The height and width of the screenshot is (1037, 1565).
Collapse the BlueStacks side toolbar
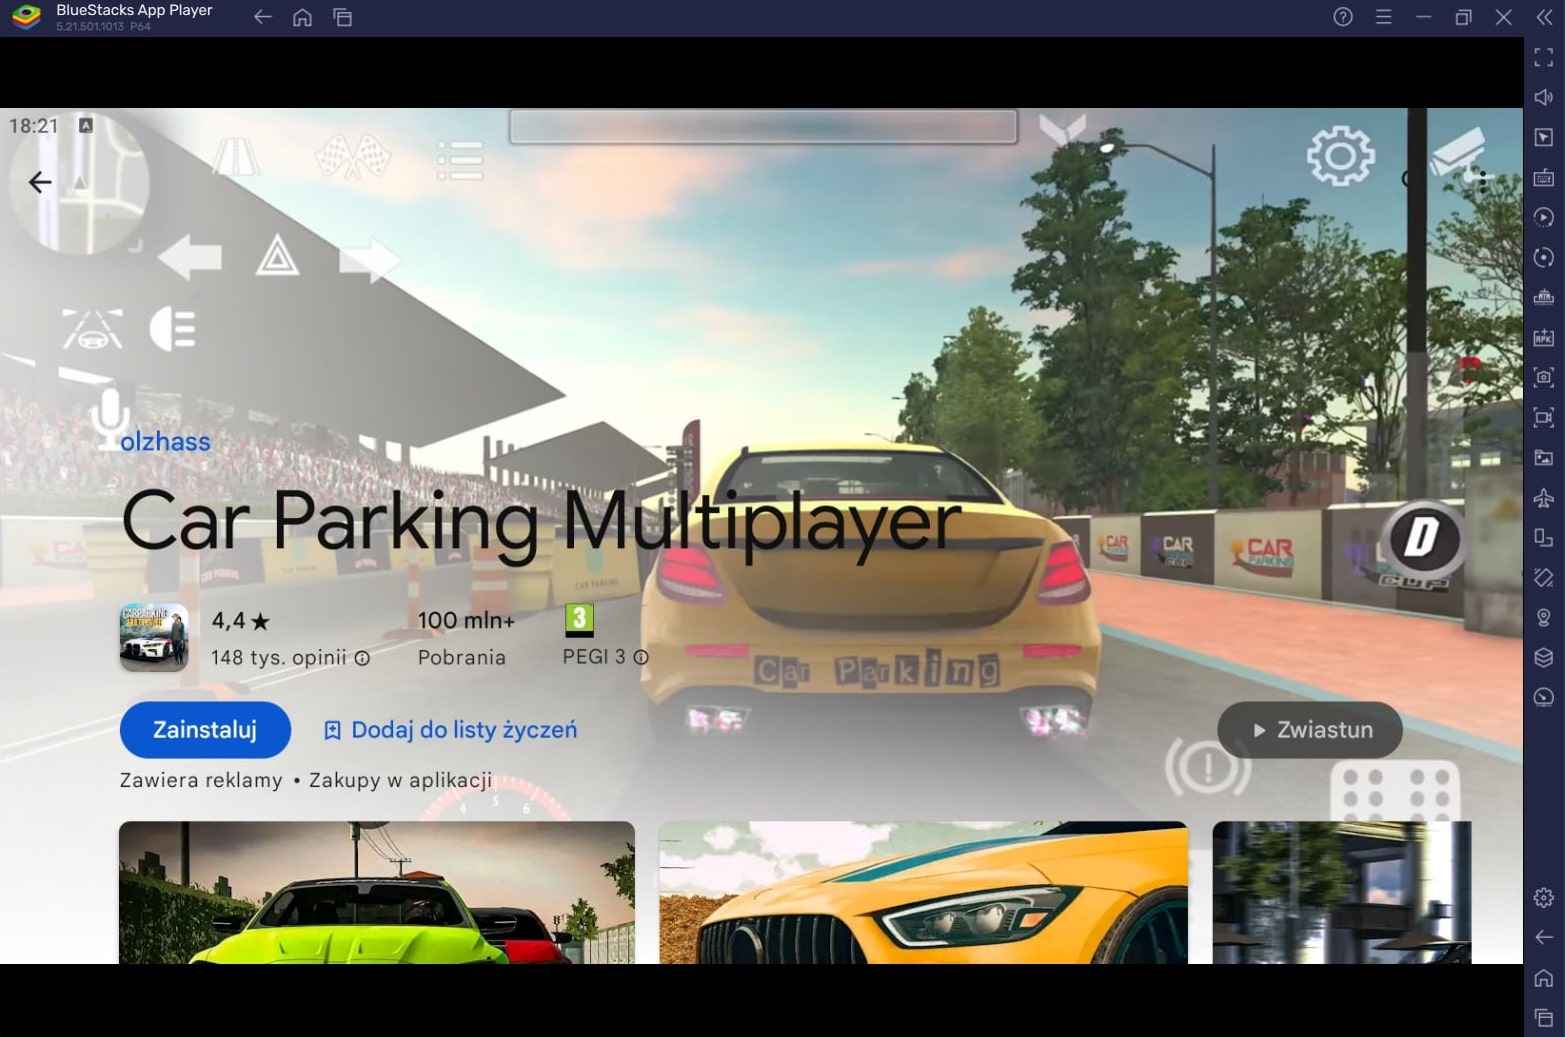pyautogui.click(x=1544, y=17)
